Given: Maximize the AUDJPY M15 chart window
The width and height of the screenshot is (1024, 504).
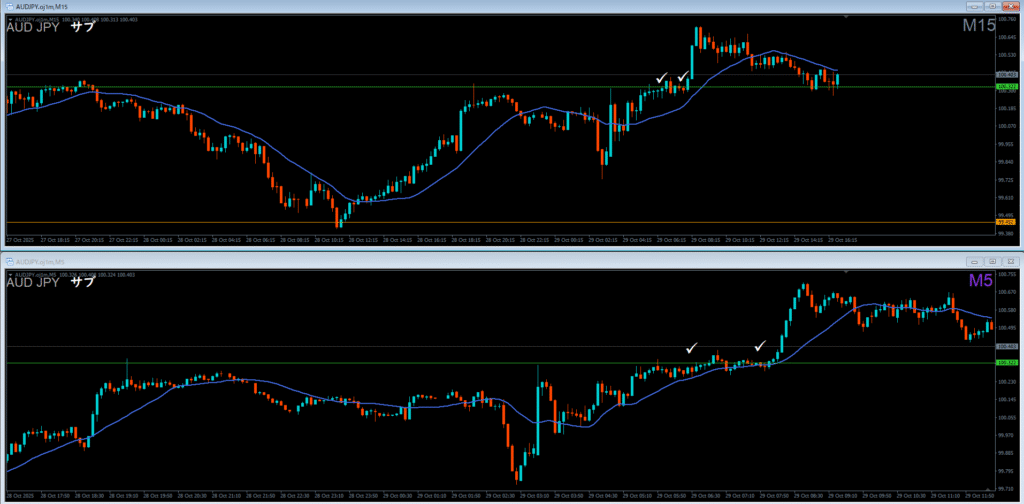Looking at the screenshot, I should click(992, 6).
